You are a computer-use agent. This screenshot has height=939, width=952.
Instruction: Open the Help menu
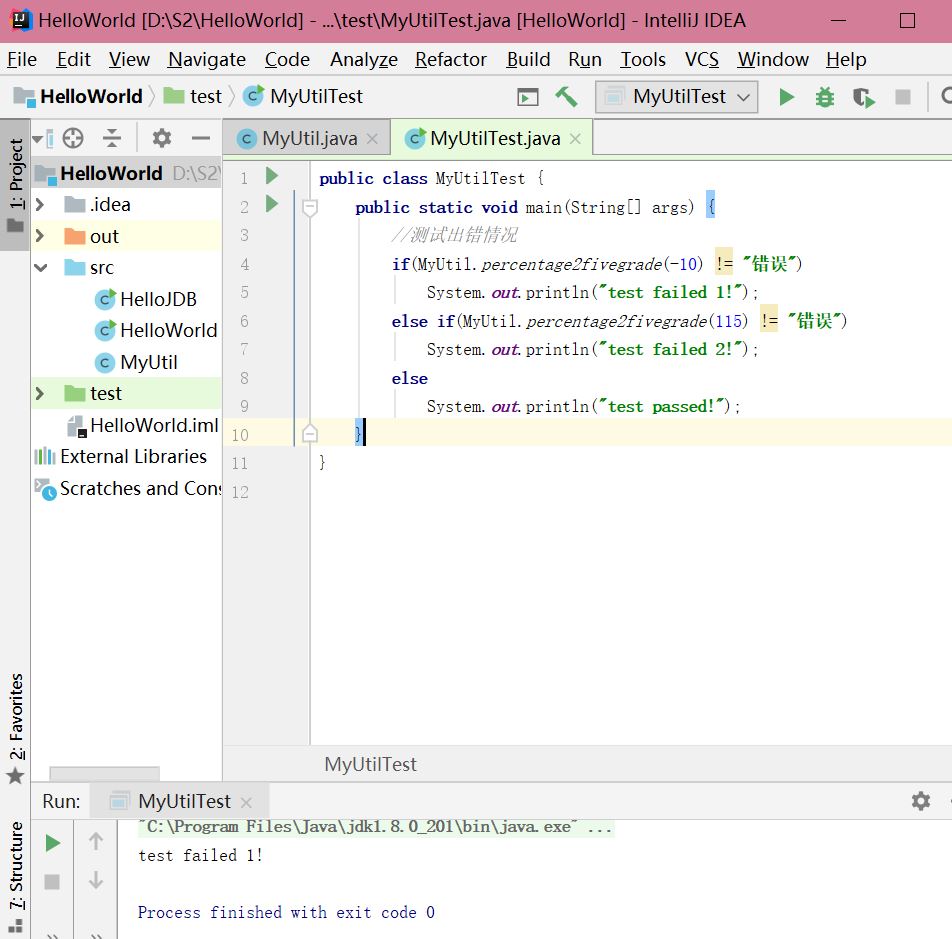(846, 59)
